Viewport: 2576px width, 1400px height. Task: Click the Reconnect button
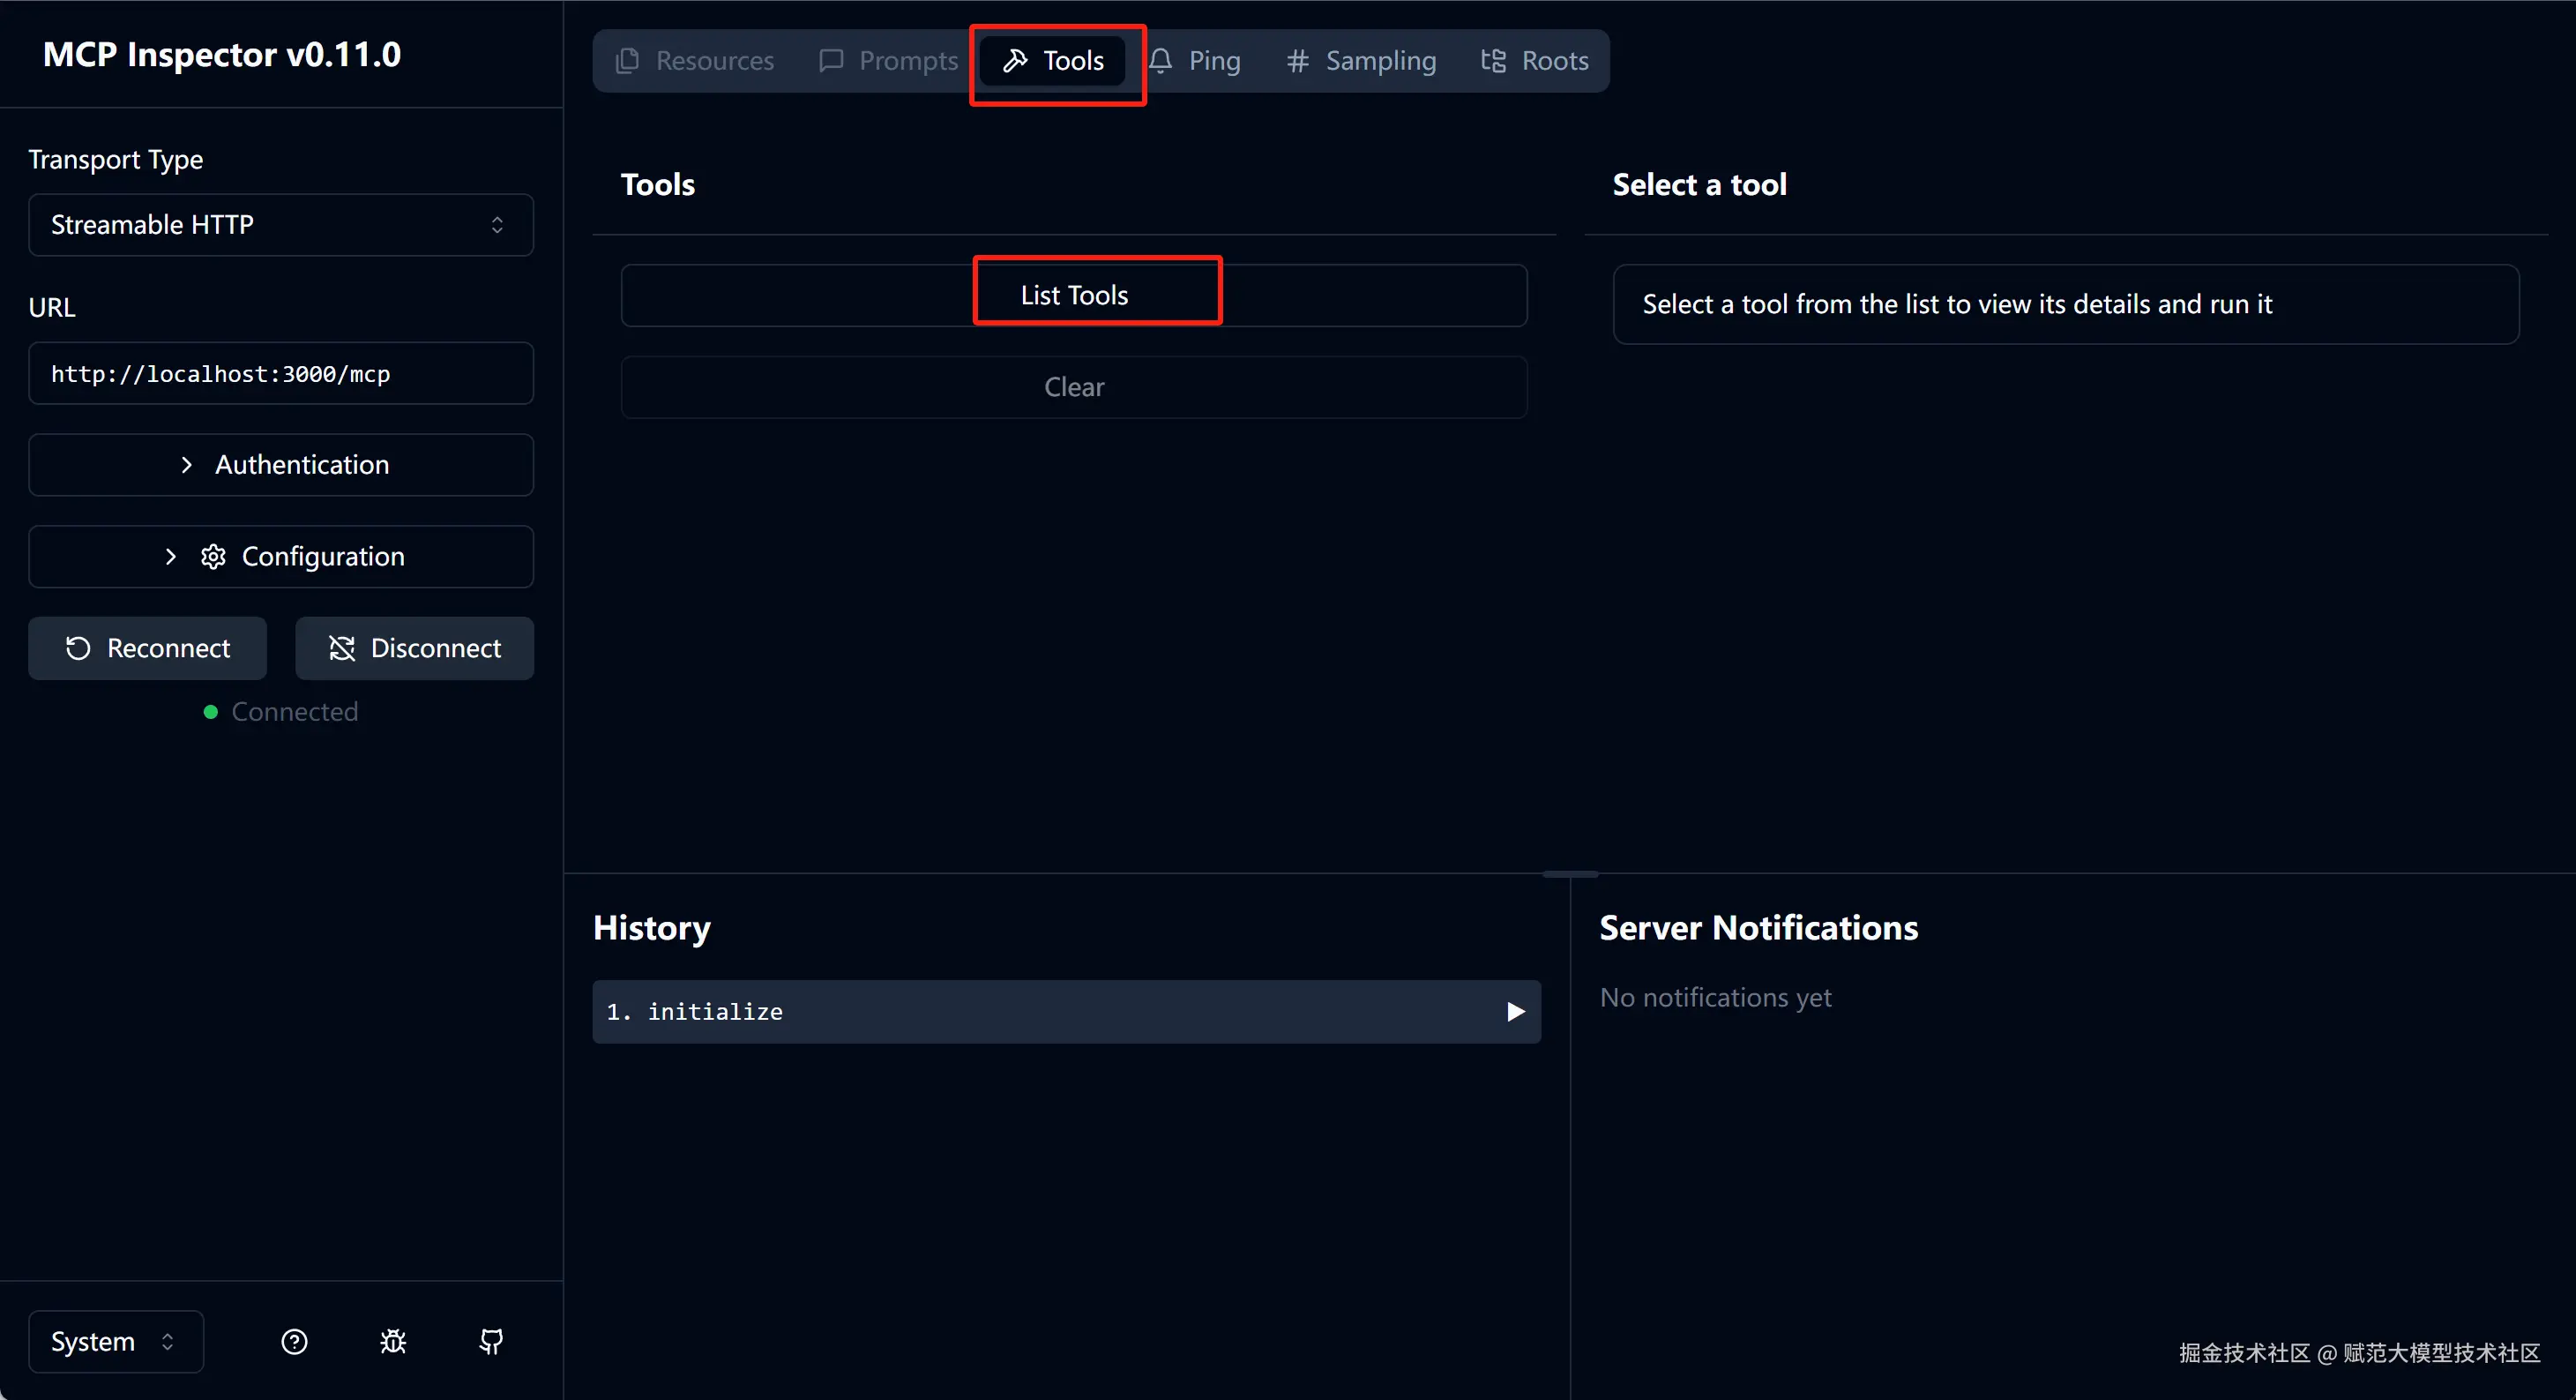[x=148, y=648]
